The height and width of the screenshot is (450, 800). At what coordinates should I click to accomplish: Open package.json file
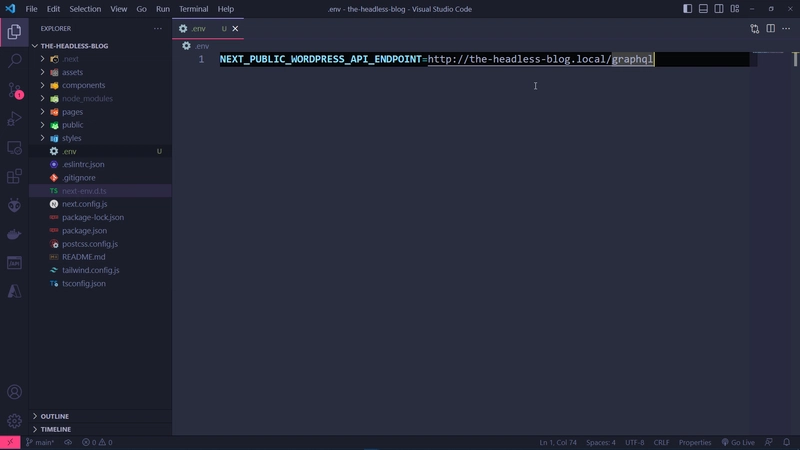click(x=100, y=231)
